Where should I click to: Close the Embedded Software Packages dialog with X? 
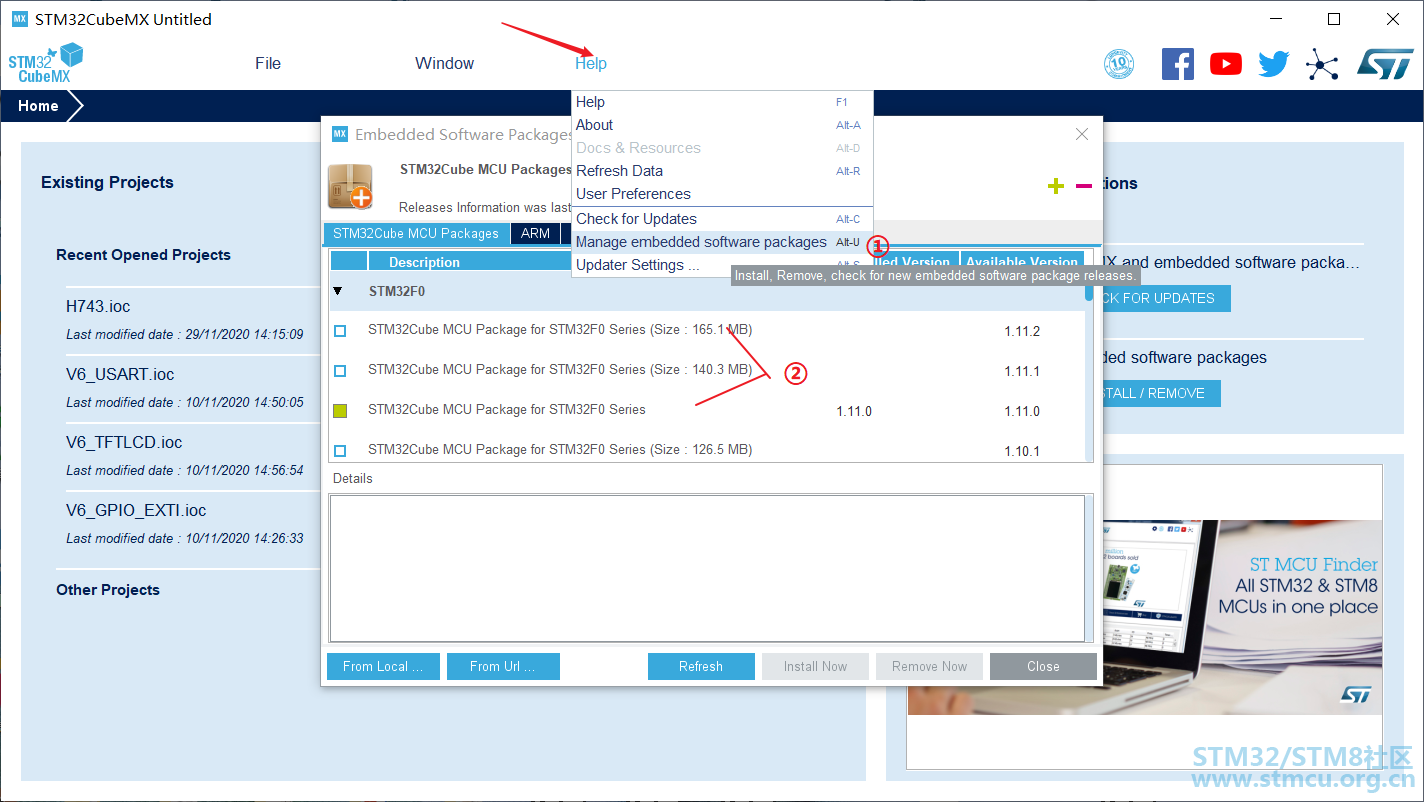tap(1081, 134)
